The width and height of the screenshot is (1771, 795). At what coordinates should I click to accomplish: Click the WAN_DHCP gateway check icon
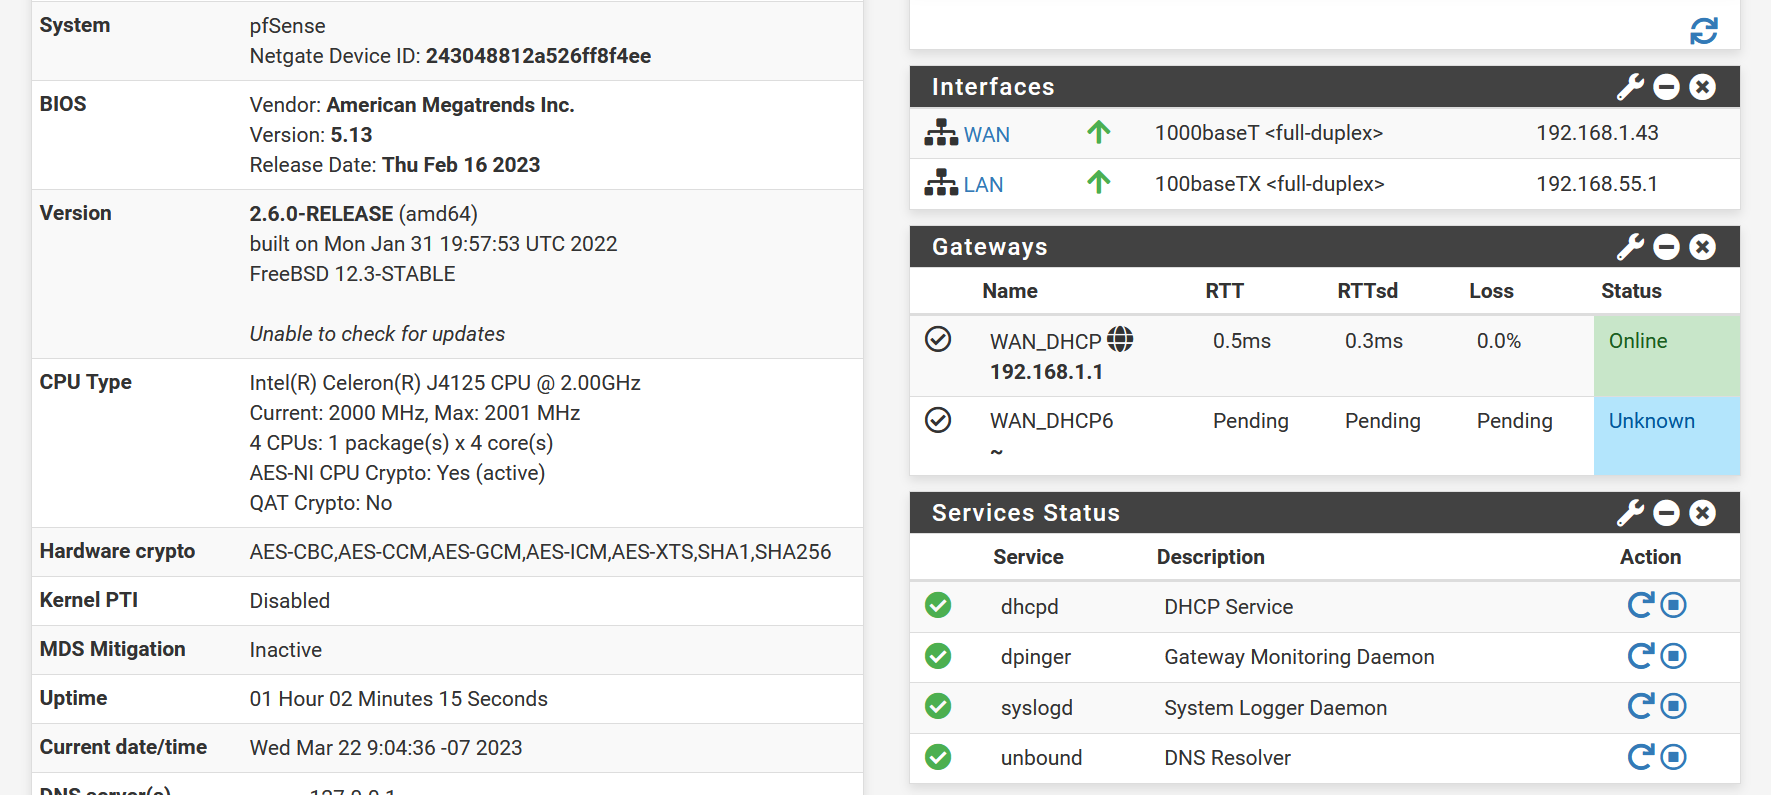tap(938, 340)
